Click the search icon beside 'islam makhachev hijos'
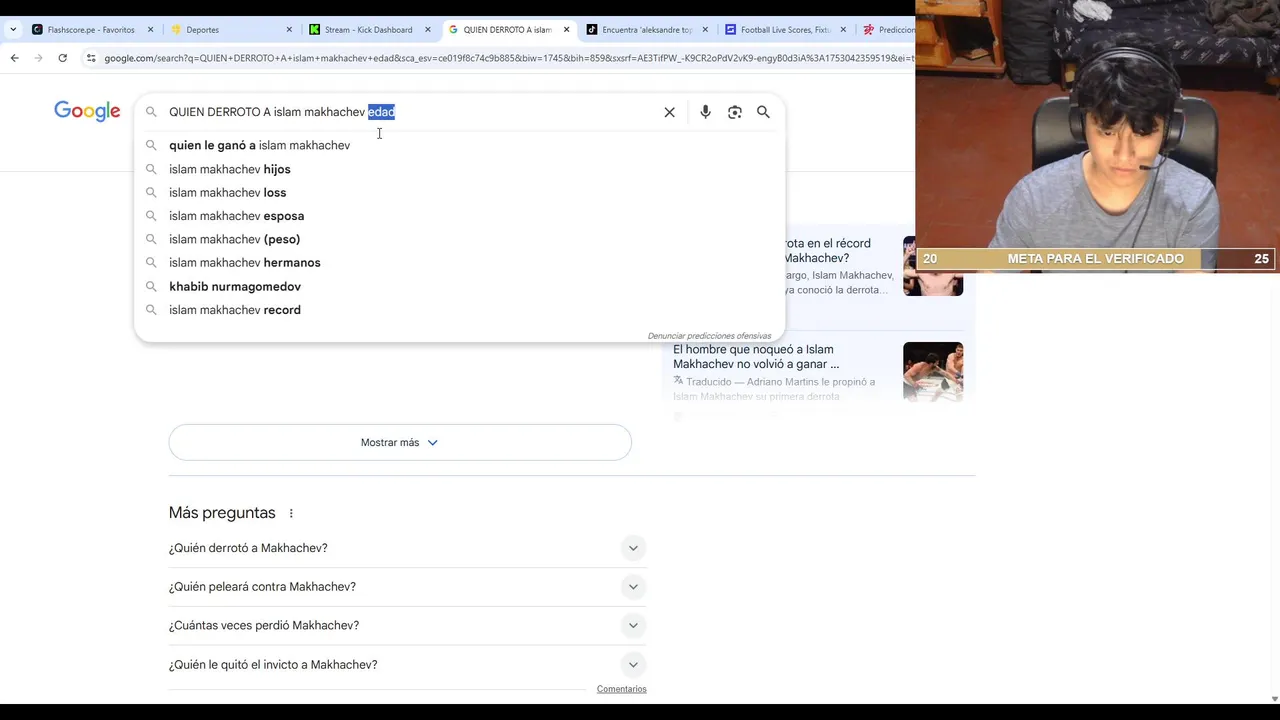1280x720 pixels. (151, 169)
